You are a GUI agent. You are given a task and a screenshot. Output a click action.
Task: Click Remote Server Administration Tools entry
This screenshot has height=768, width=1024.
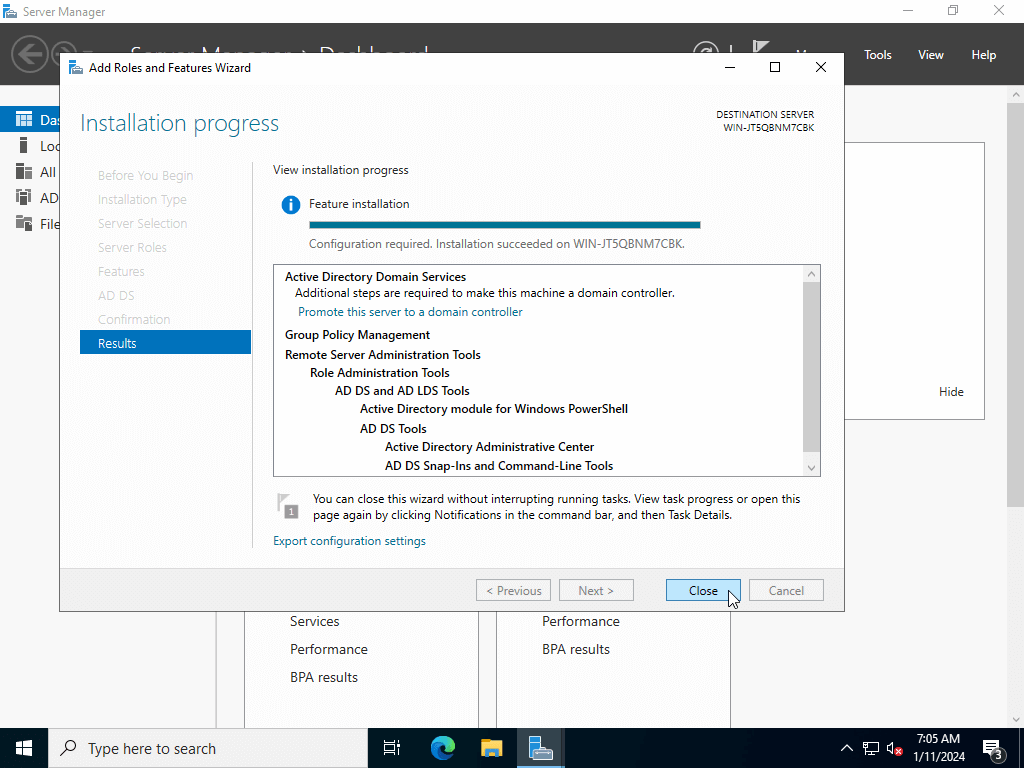383,355
